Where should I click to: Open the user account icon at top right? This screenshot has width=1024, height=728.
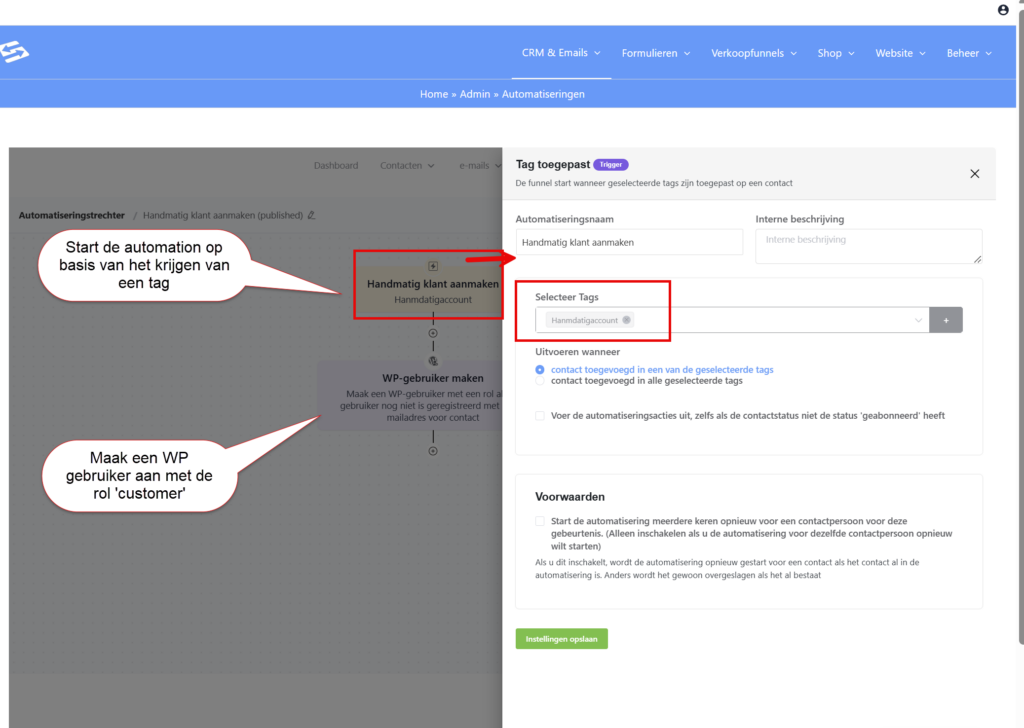point(1003,10)
